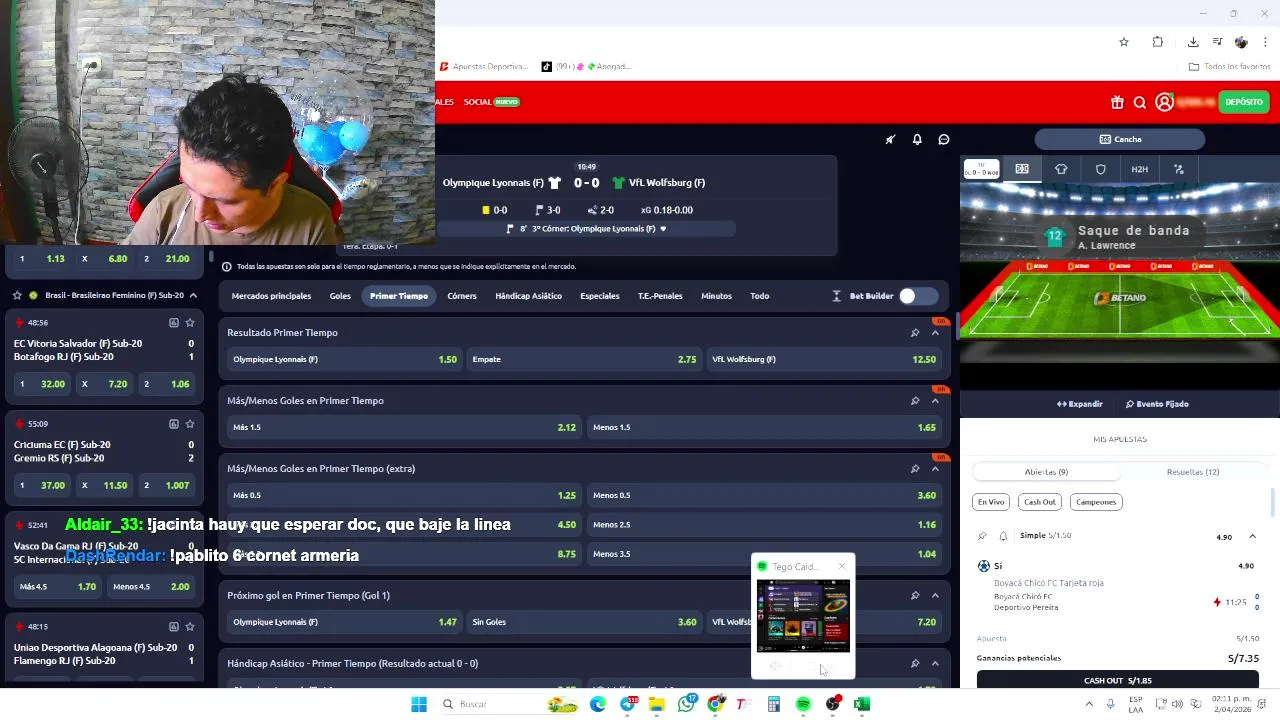
Task: Expand the 3º Córner event timeline dropdown
Action: pos(662,229)
